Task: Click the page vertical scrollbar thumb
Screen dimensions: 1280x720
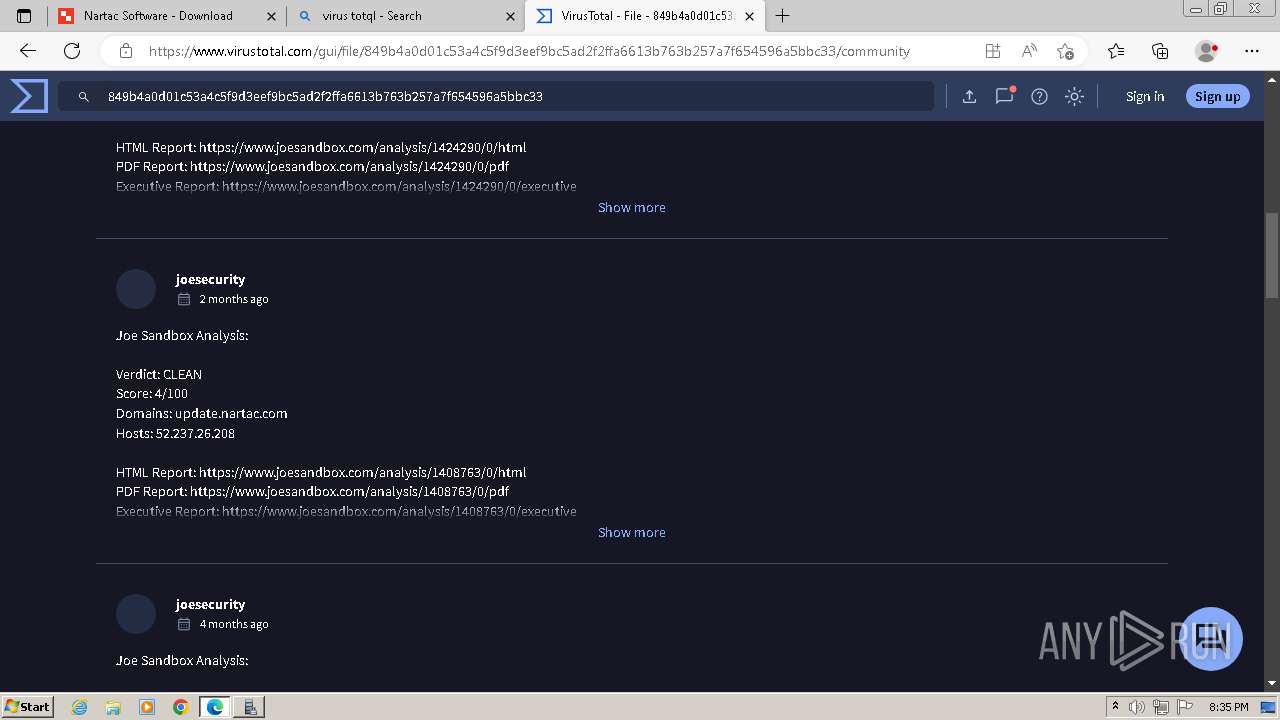Action: tap(1271, 255)
